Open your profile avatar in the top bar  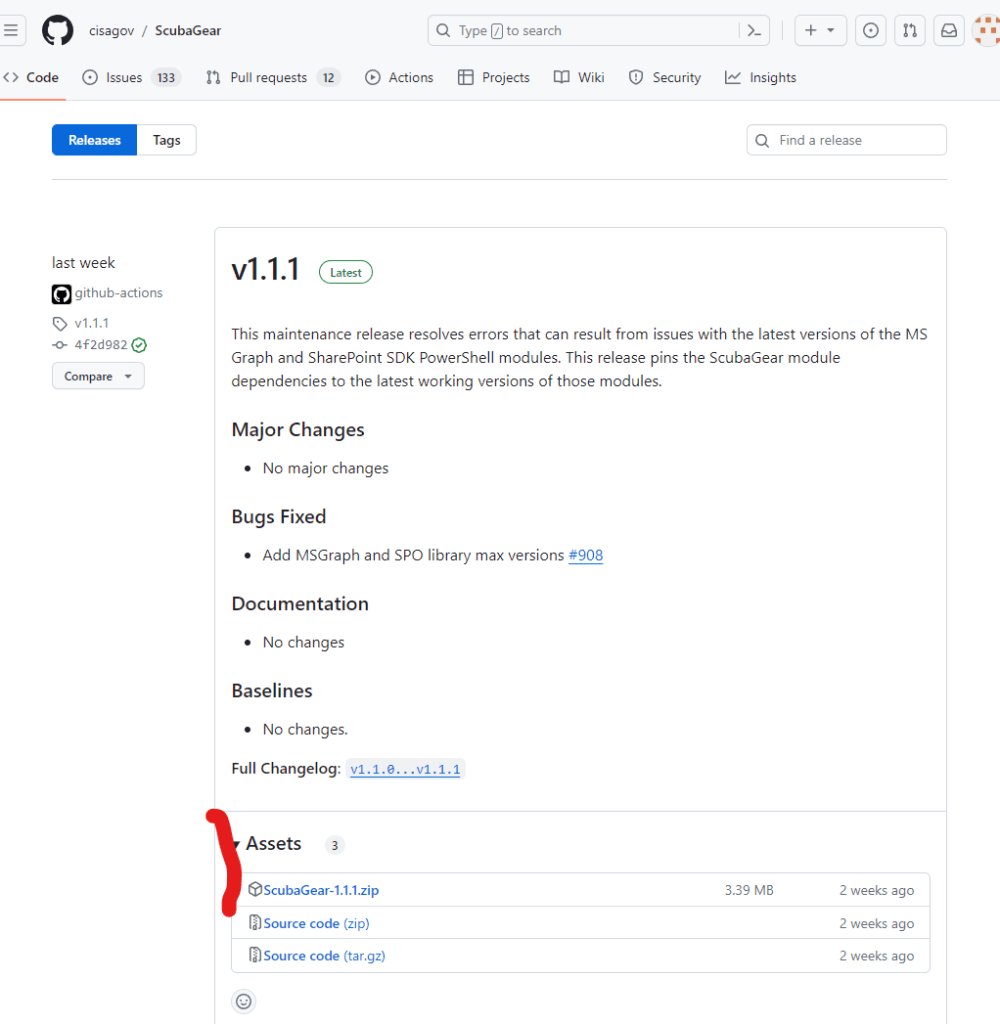tap(986, 30)
